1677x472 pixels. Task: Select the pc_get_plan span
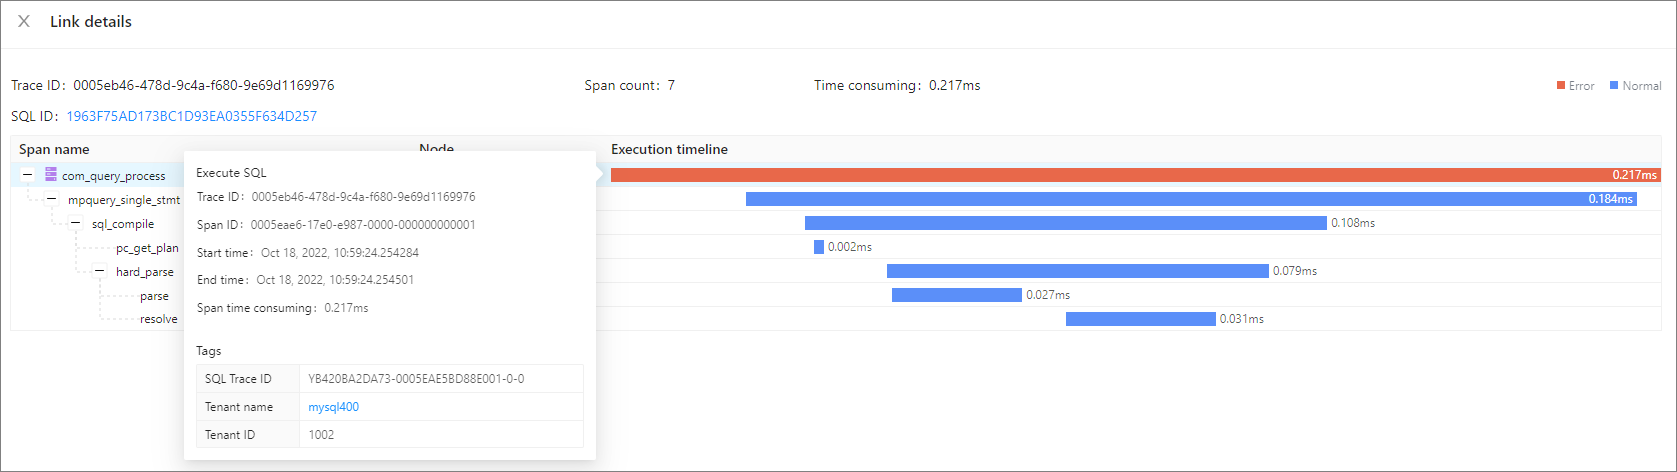(x=147, y=248)
